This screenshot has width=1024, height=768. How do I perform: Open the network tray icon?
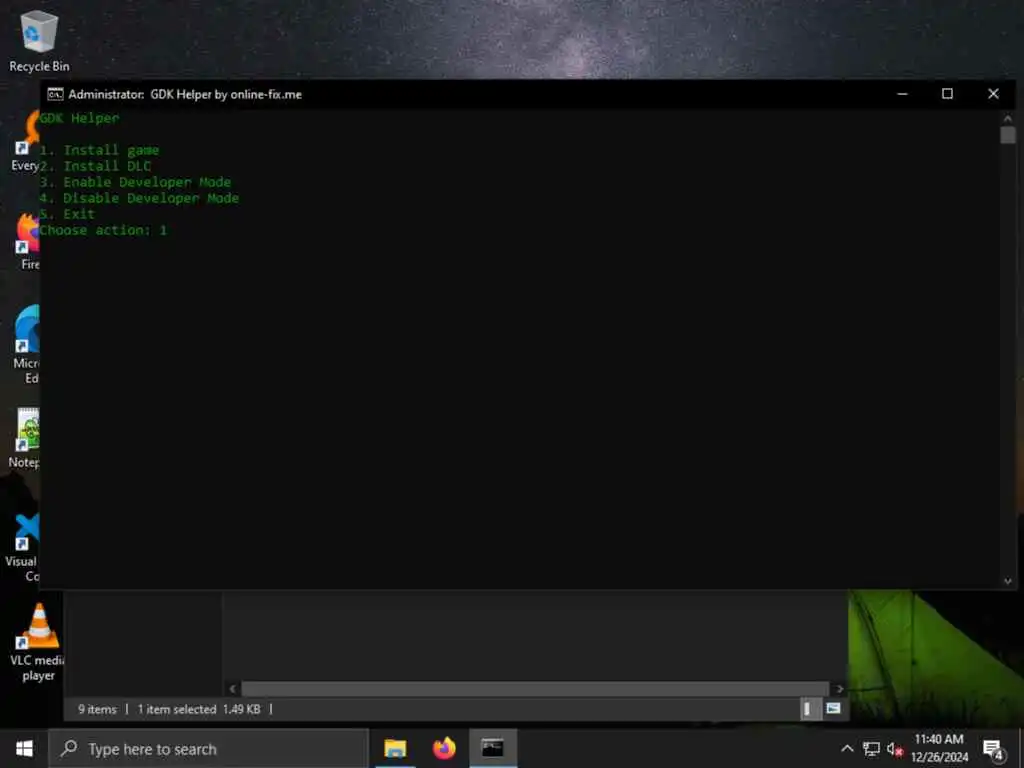click(x=871, y=748)
